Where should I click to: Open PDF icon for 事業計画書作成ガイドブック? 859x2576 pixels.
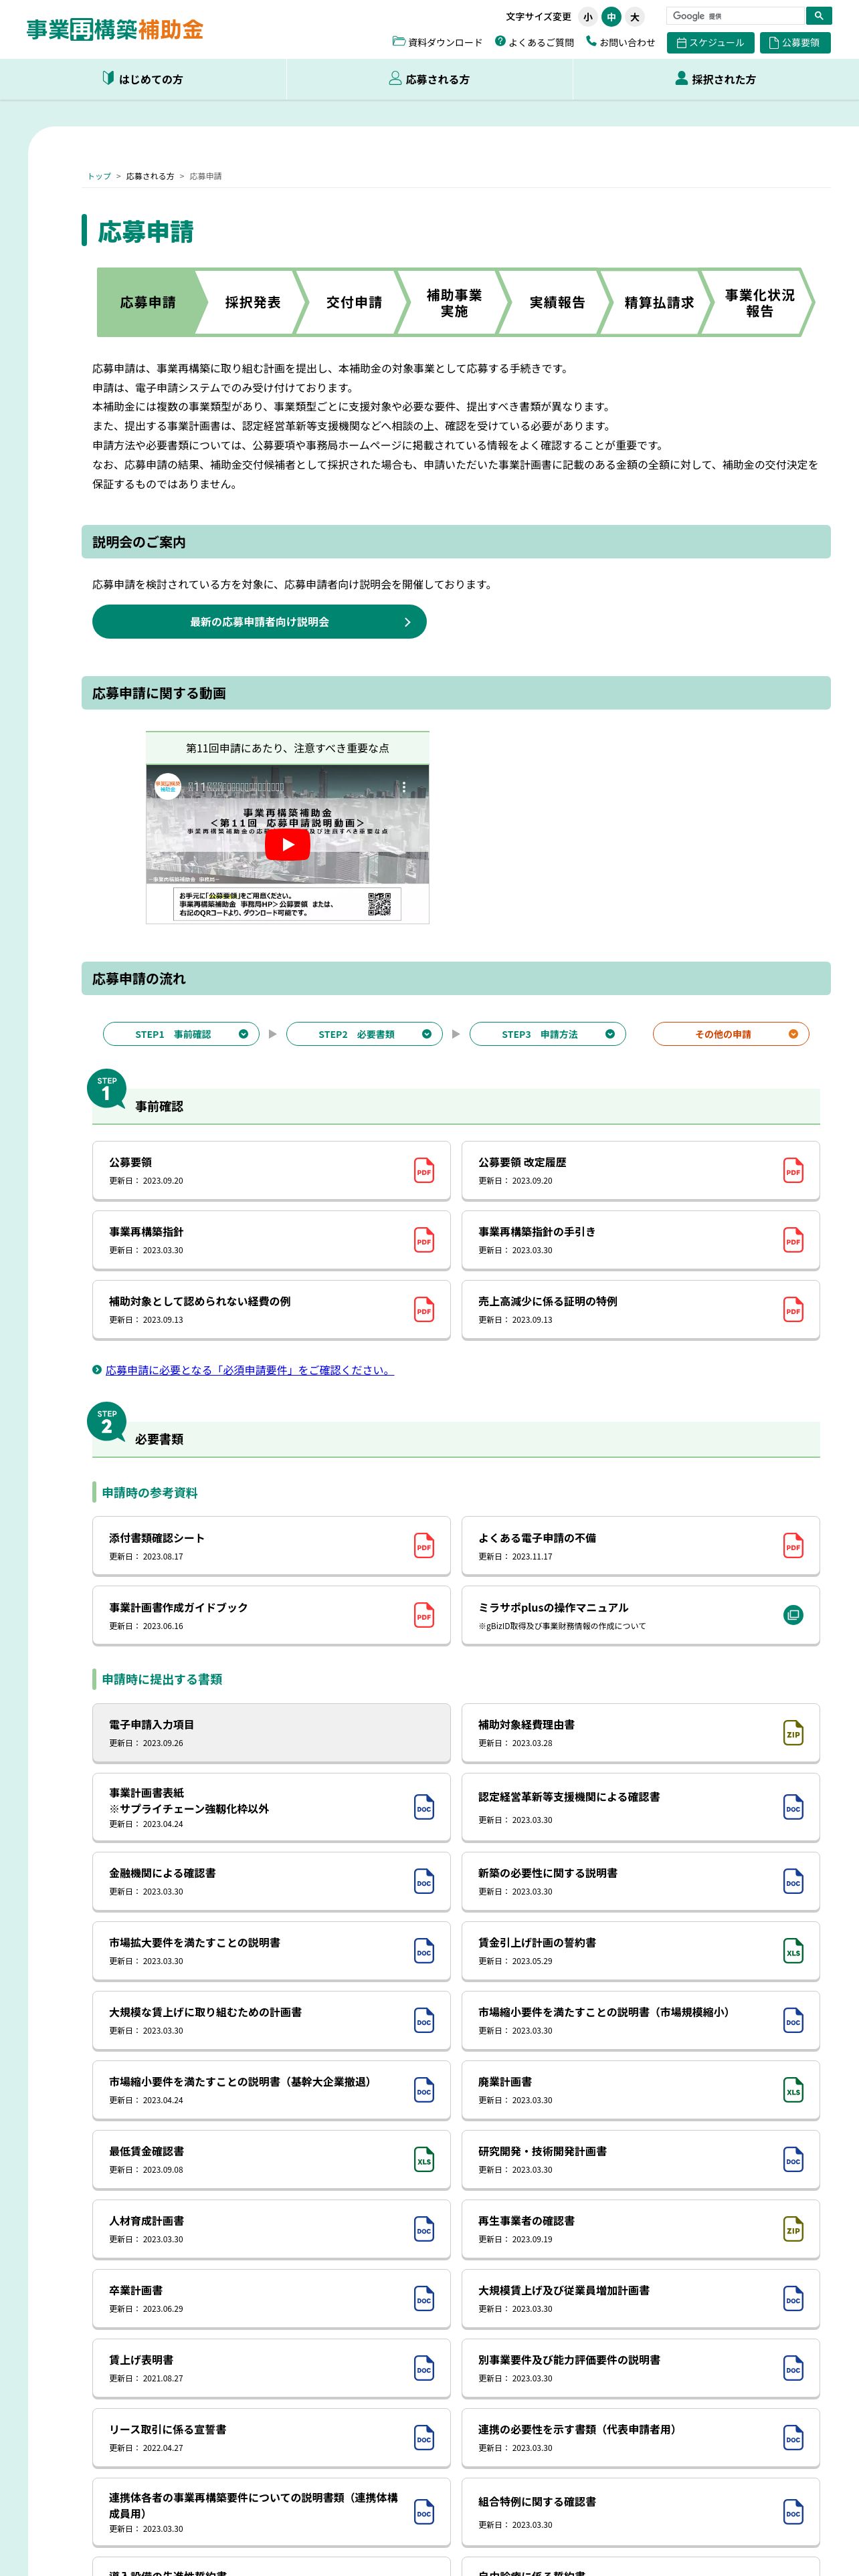(x=424, y=1616)
